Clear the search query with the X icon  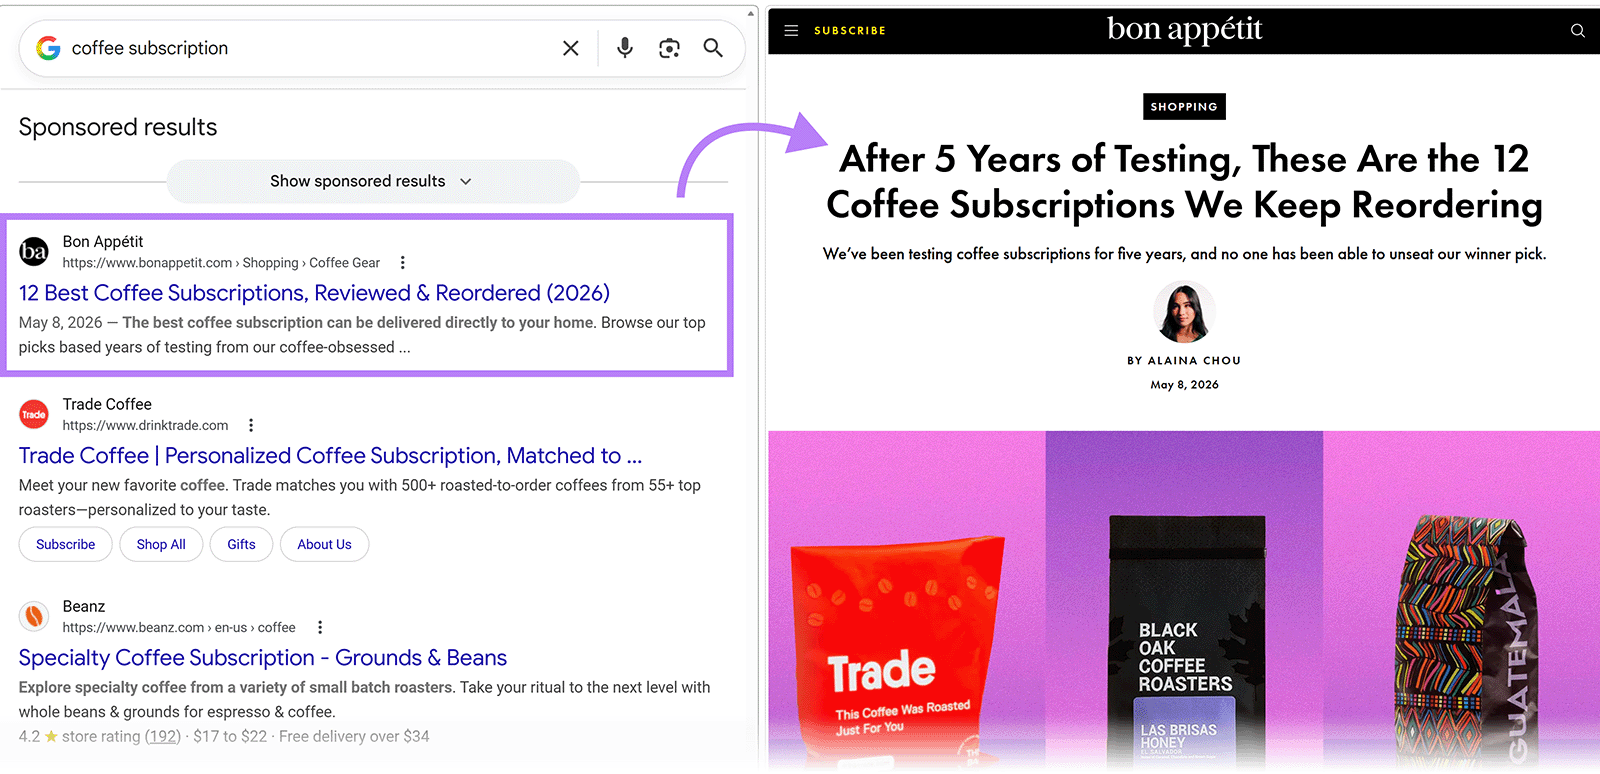[x=571, y=48]
